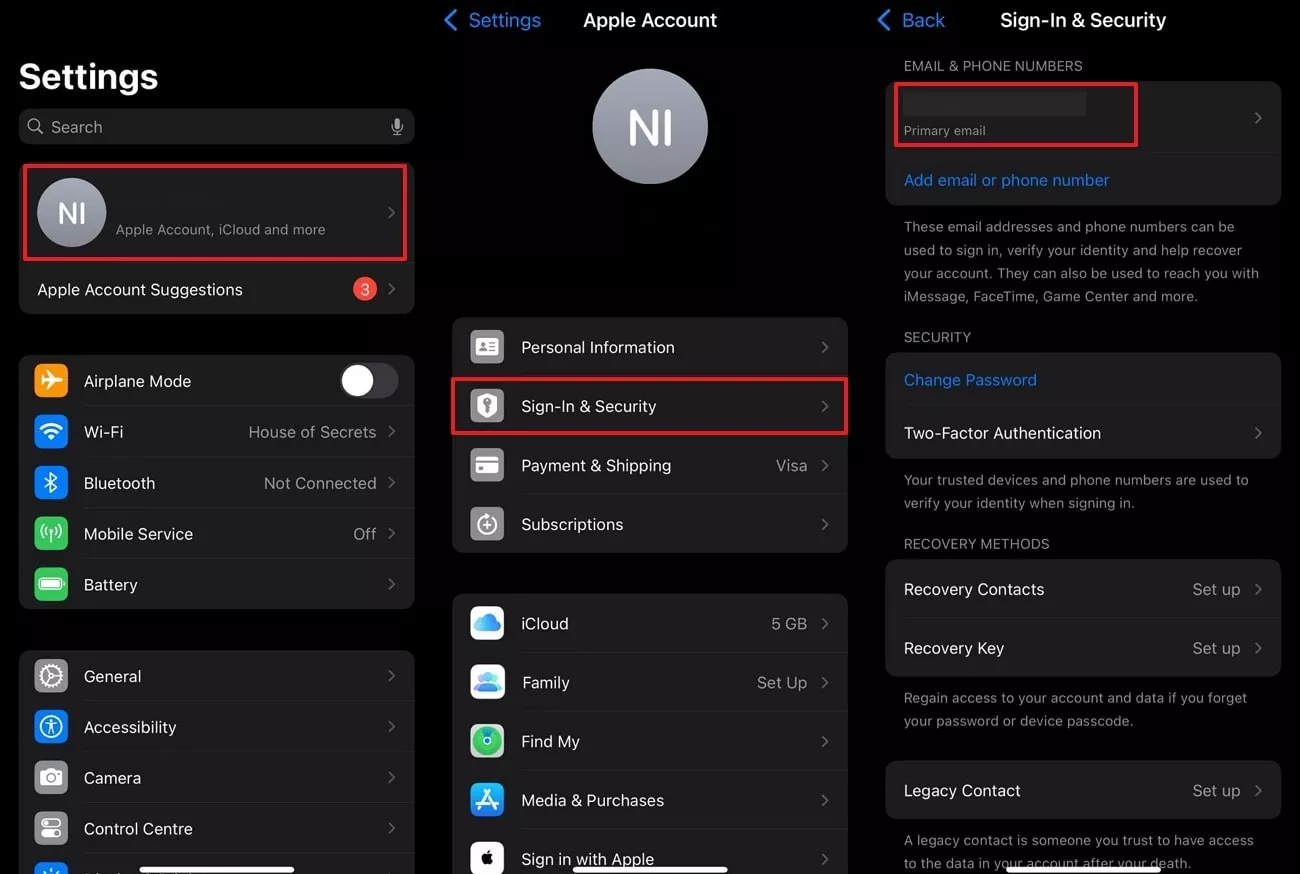Tap the large NI profile avatar
Screen dimensions: 1300x874
(x=650, y=127)
